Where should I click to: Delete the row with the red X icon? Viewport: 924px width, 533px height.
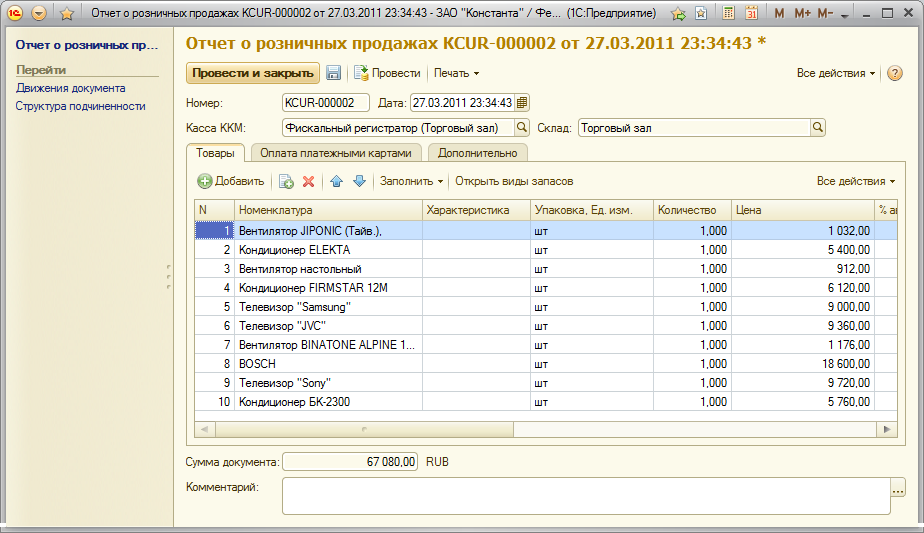[308, 182]
